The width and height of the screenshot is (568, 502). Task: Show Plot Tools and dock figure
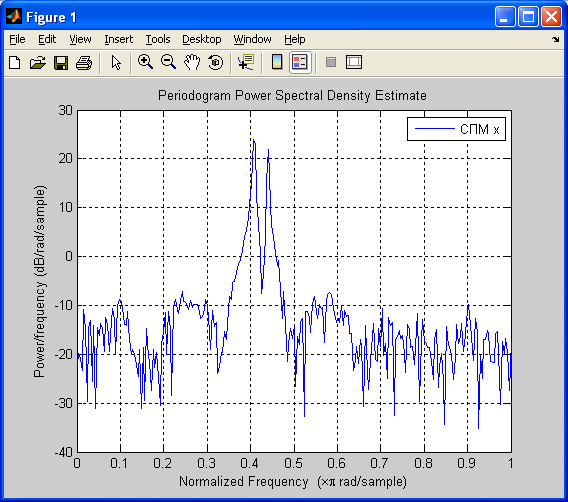click(x=354, y=62)
